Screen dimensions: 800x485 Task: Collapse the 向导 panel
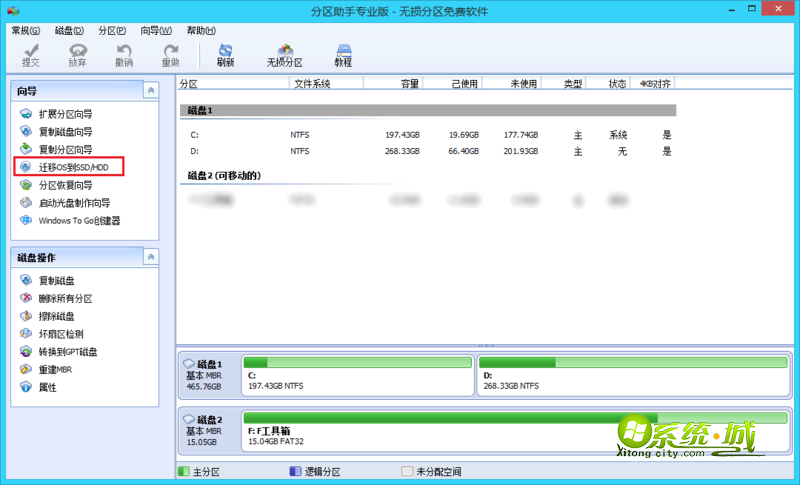(151, 90)
